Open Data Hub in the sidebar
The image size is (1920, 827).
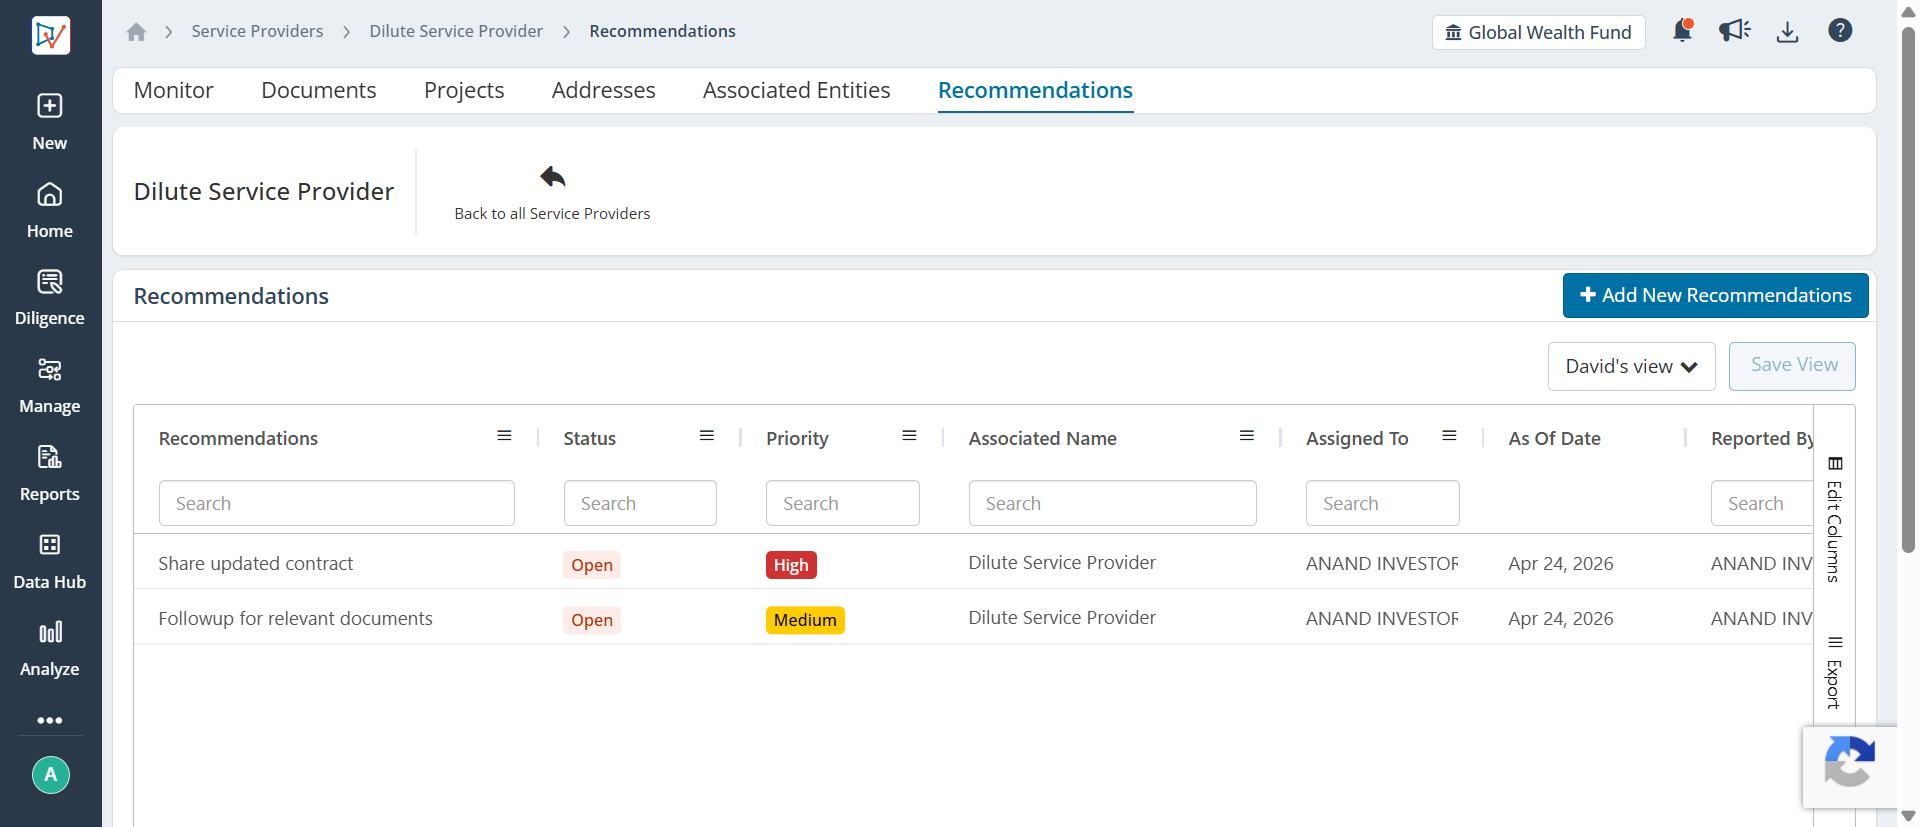coord(50,561)
